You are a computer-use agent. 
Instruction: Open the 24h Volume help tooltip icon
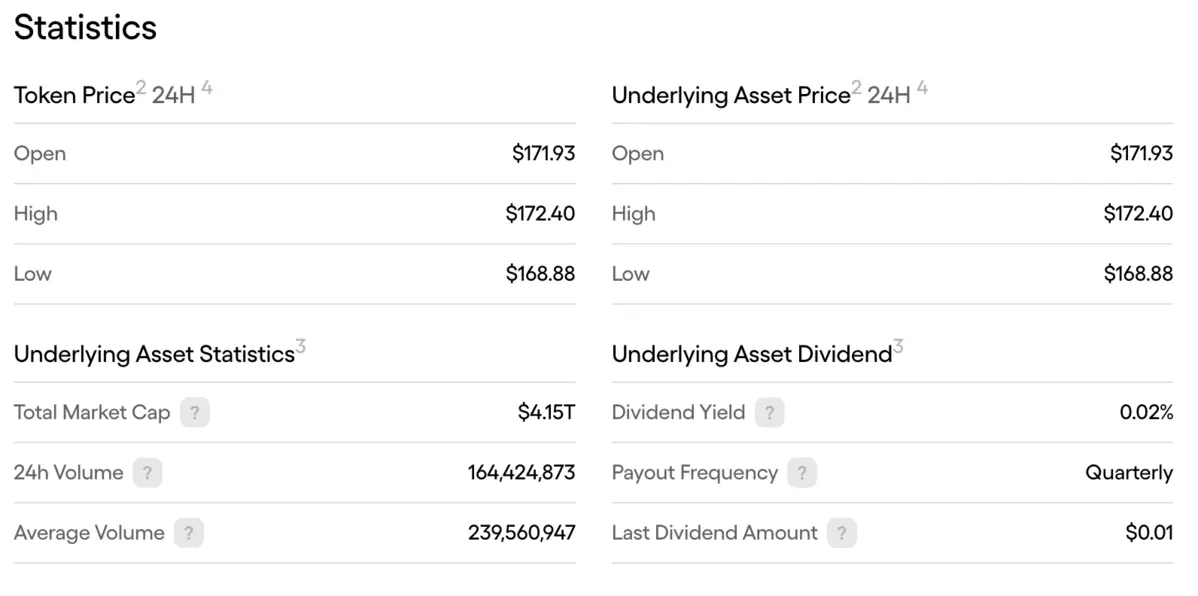point(147,473)
